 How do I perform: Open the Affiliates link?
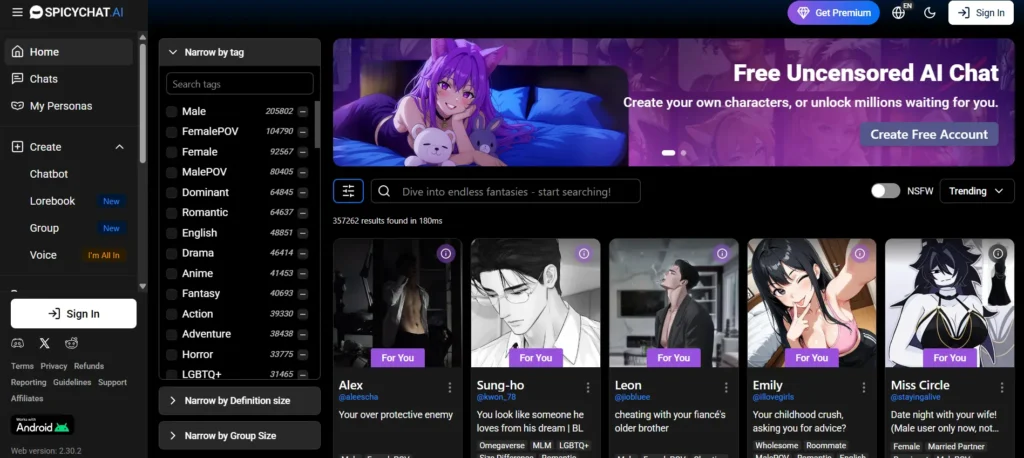click(27, 399)
